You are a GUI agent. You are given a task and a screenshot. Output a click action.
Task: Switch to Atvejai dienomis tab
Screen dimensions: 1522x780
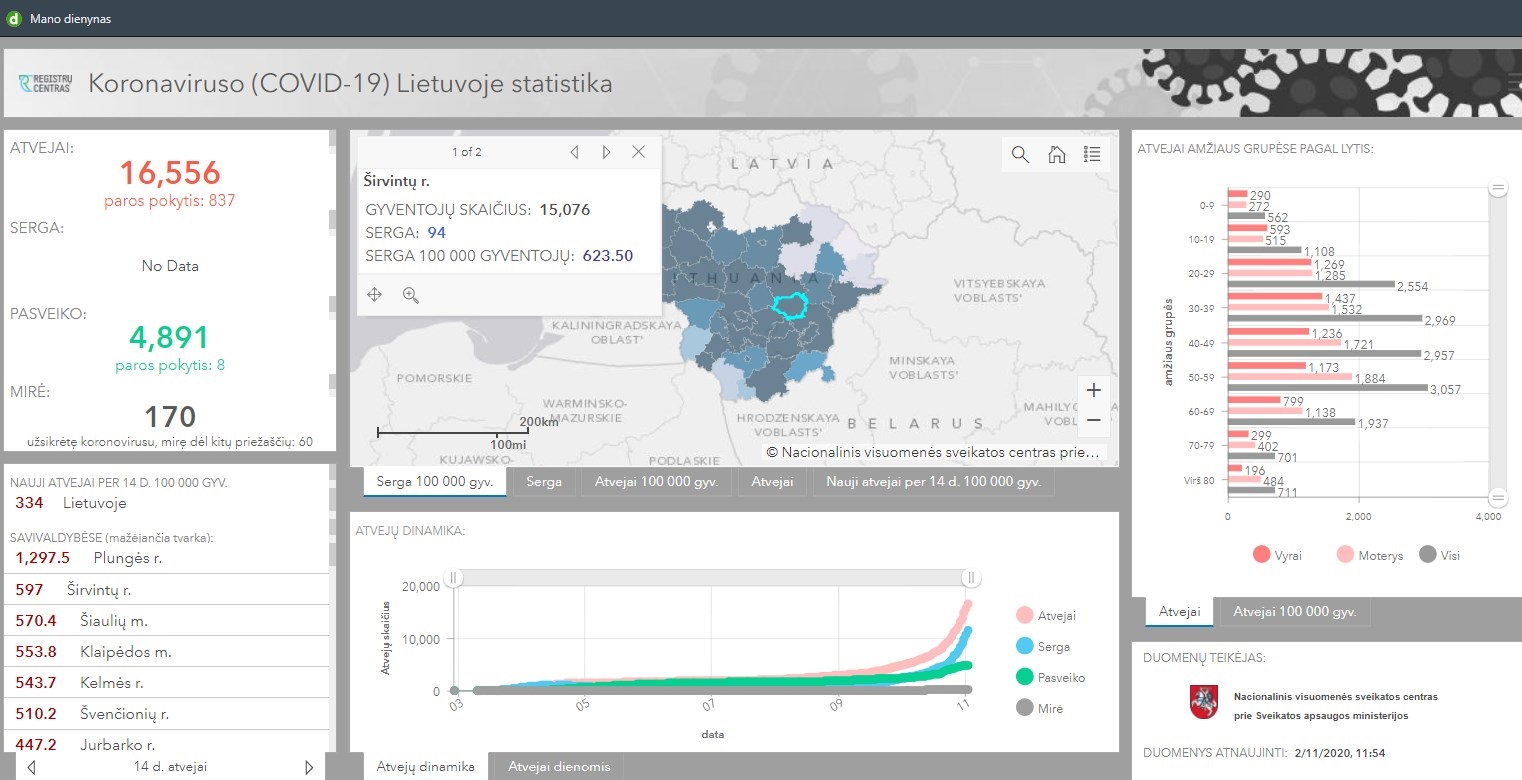point(559,767)
